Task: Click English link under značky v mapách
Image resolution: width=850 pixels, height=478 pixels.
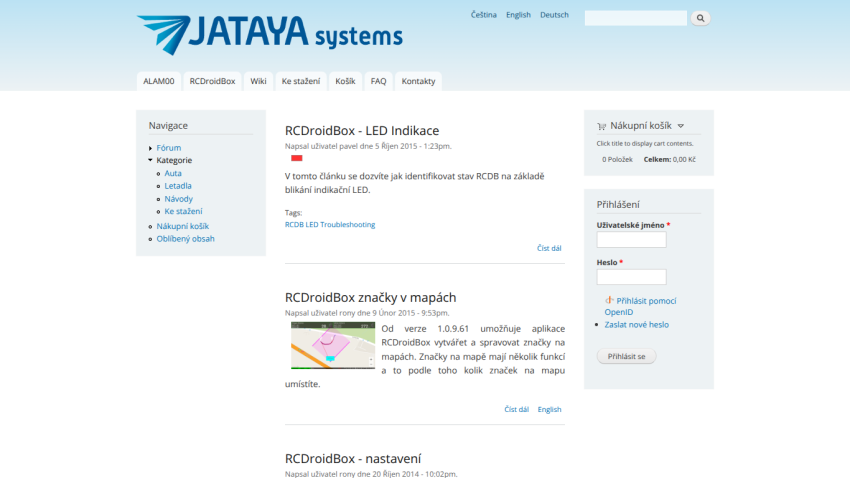Action: pyautogui.click(x=549, y=409)
